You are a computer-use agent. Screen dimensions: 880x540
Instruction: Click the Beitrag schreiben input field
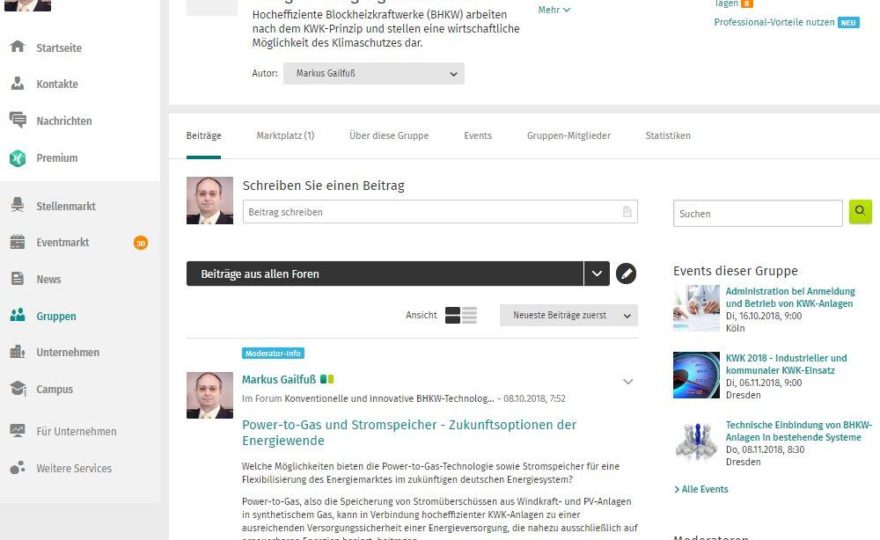[440, 212]
